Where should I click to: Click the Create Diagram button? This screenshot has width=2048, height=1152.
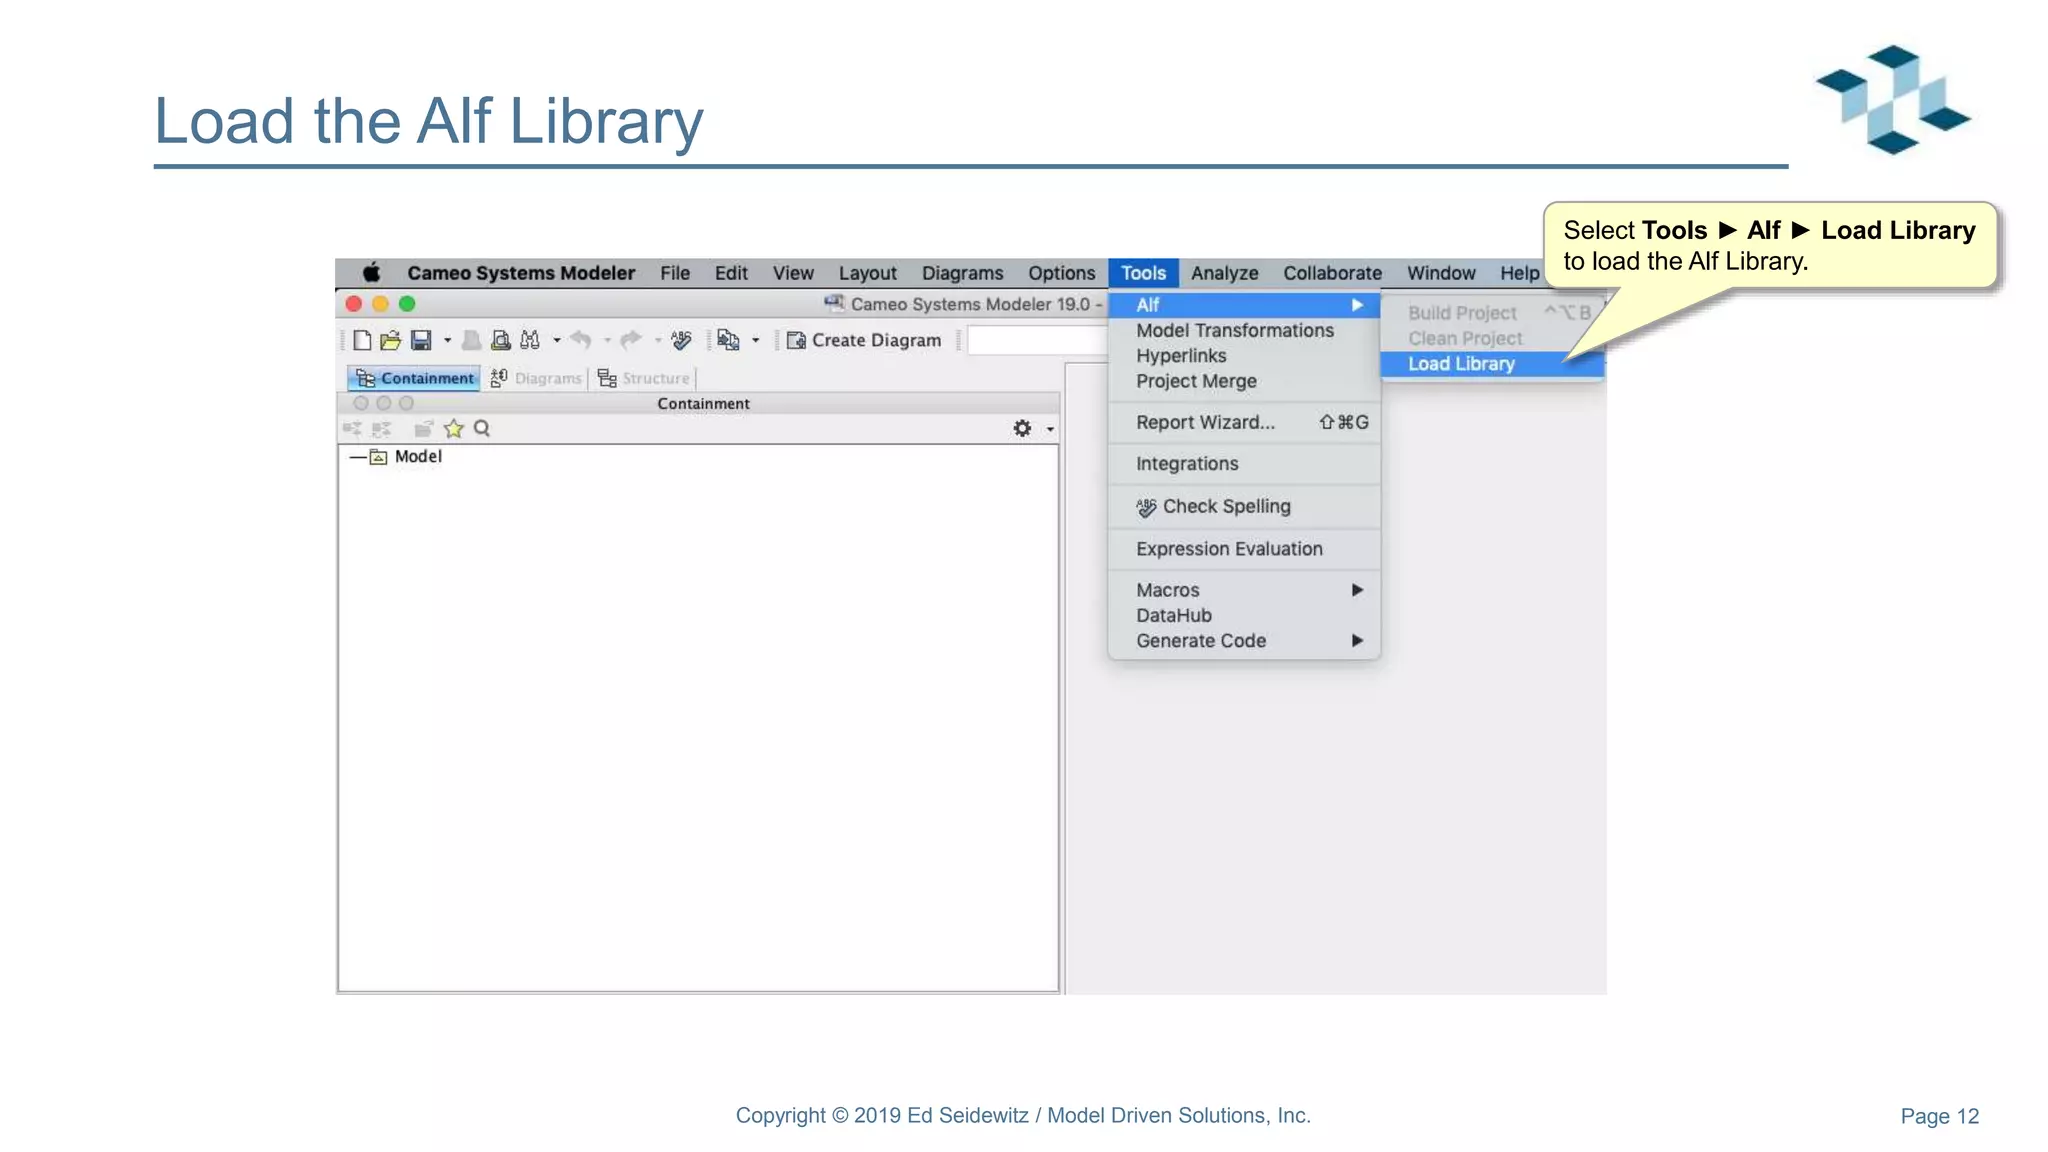pos(864,341)
